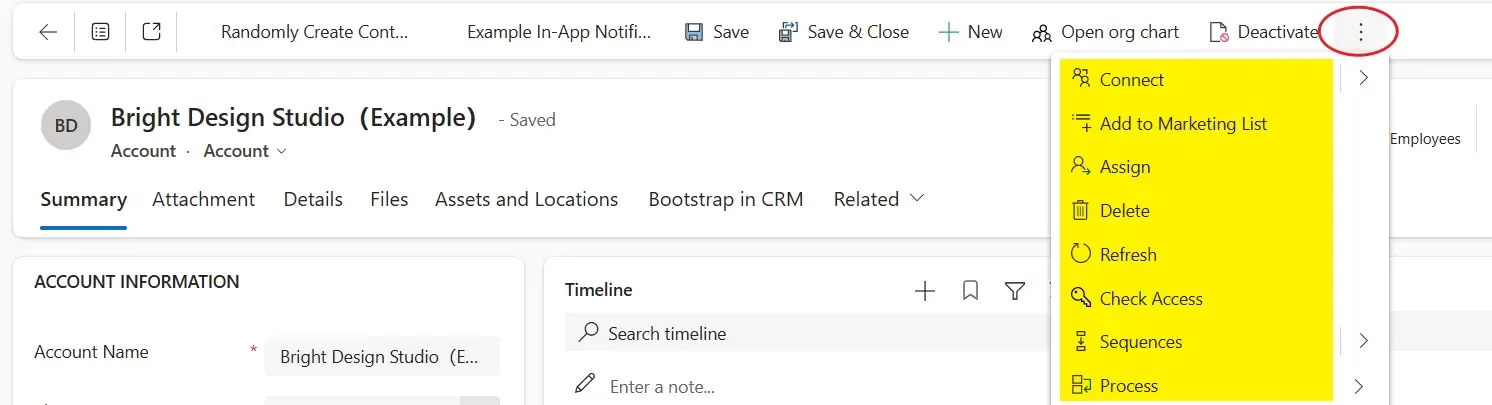Open the timeline filter funnel icon
Screen dimensions: 1492x405
point(1015,291)
